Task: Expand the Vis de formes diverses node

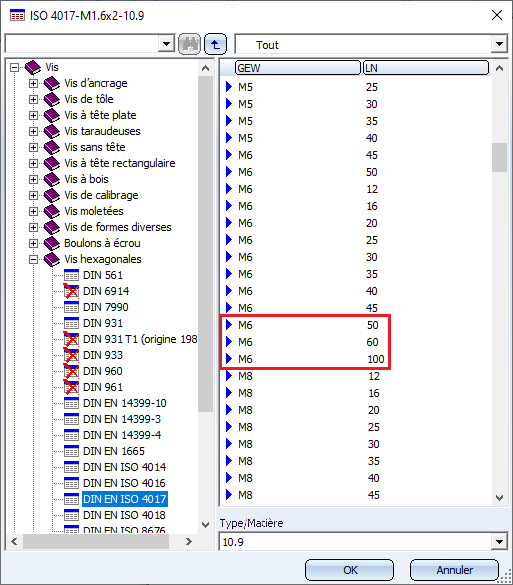Action: click(33, 228)
